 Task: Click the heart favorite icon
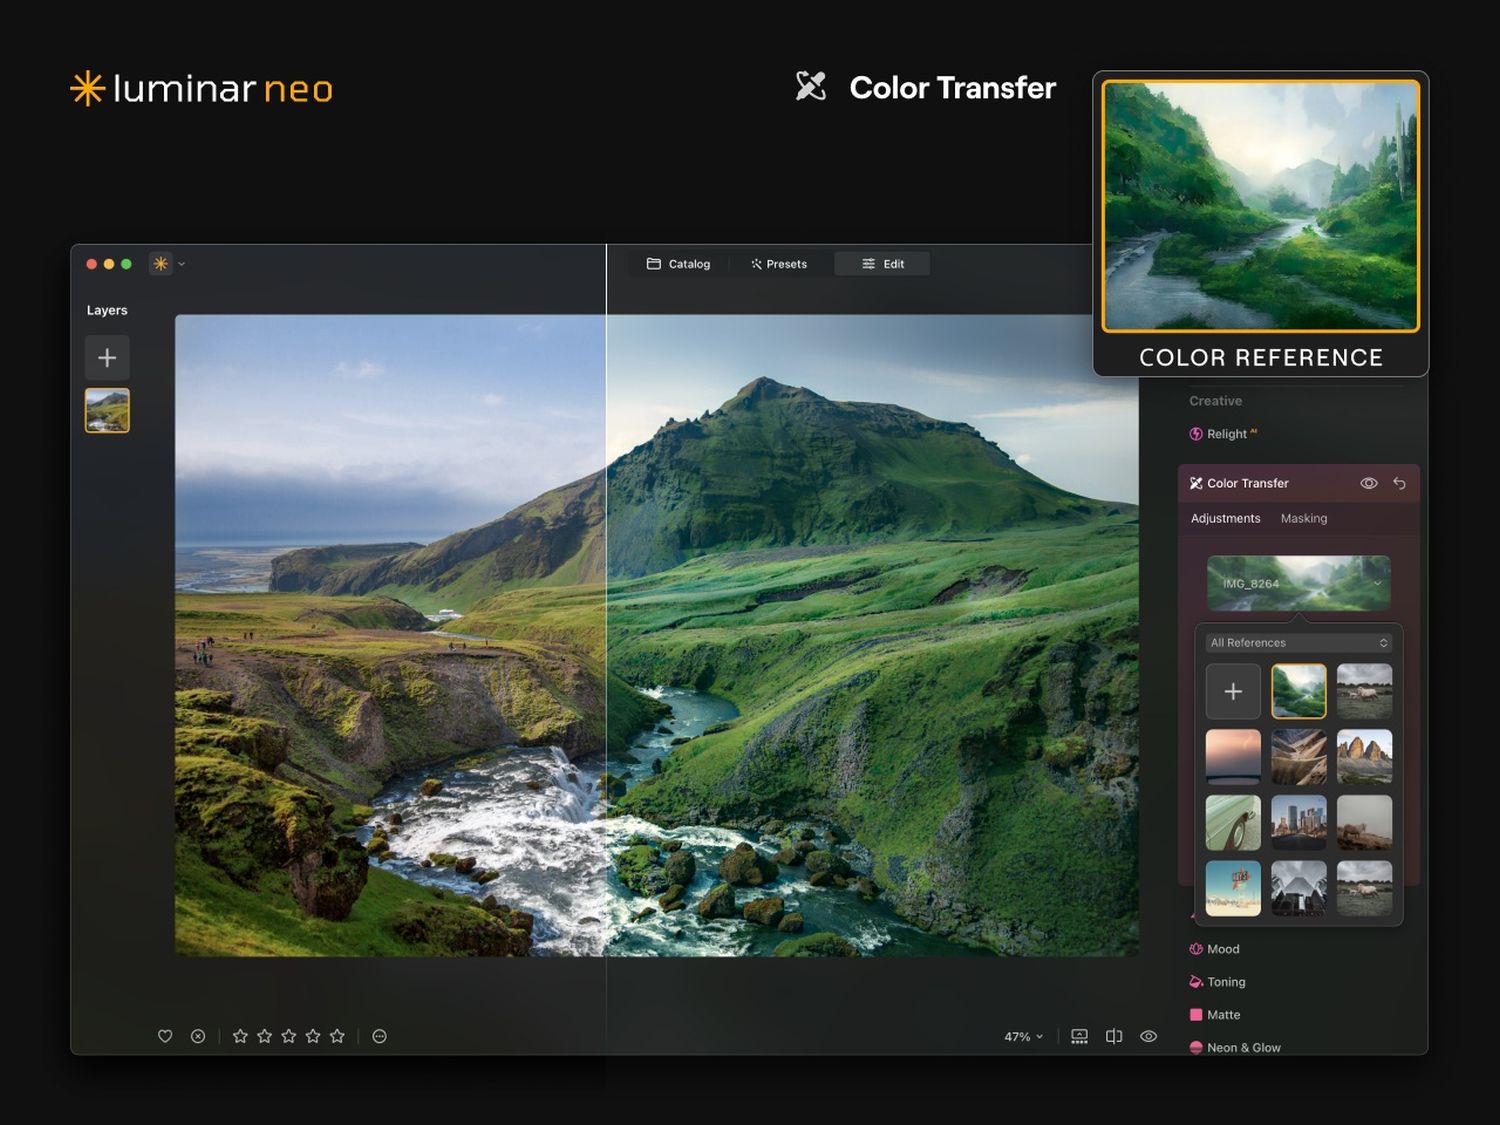pyautogui.click(x=165, y=1036)
